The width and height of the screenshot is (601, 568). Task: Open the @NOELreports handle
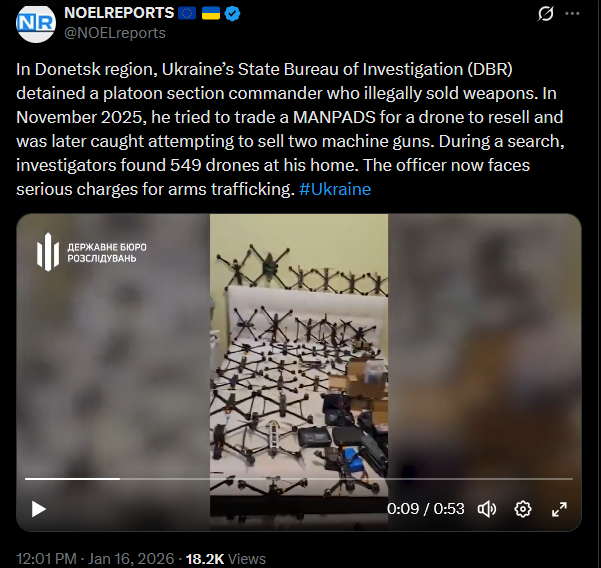tap(115, 33)
